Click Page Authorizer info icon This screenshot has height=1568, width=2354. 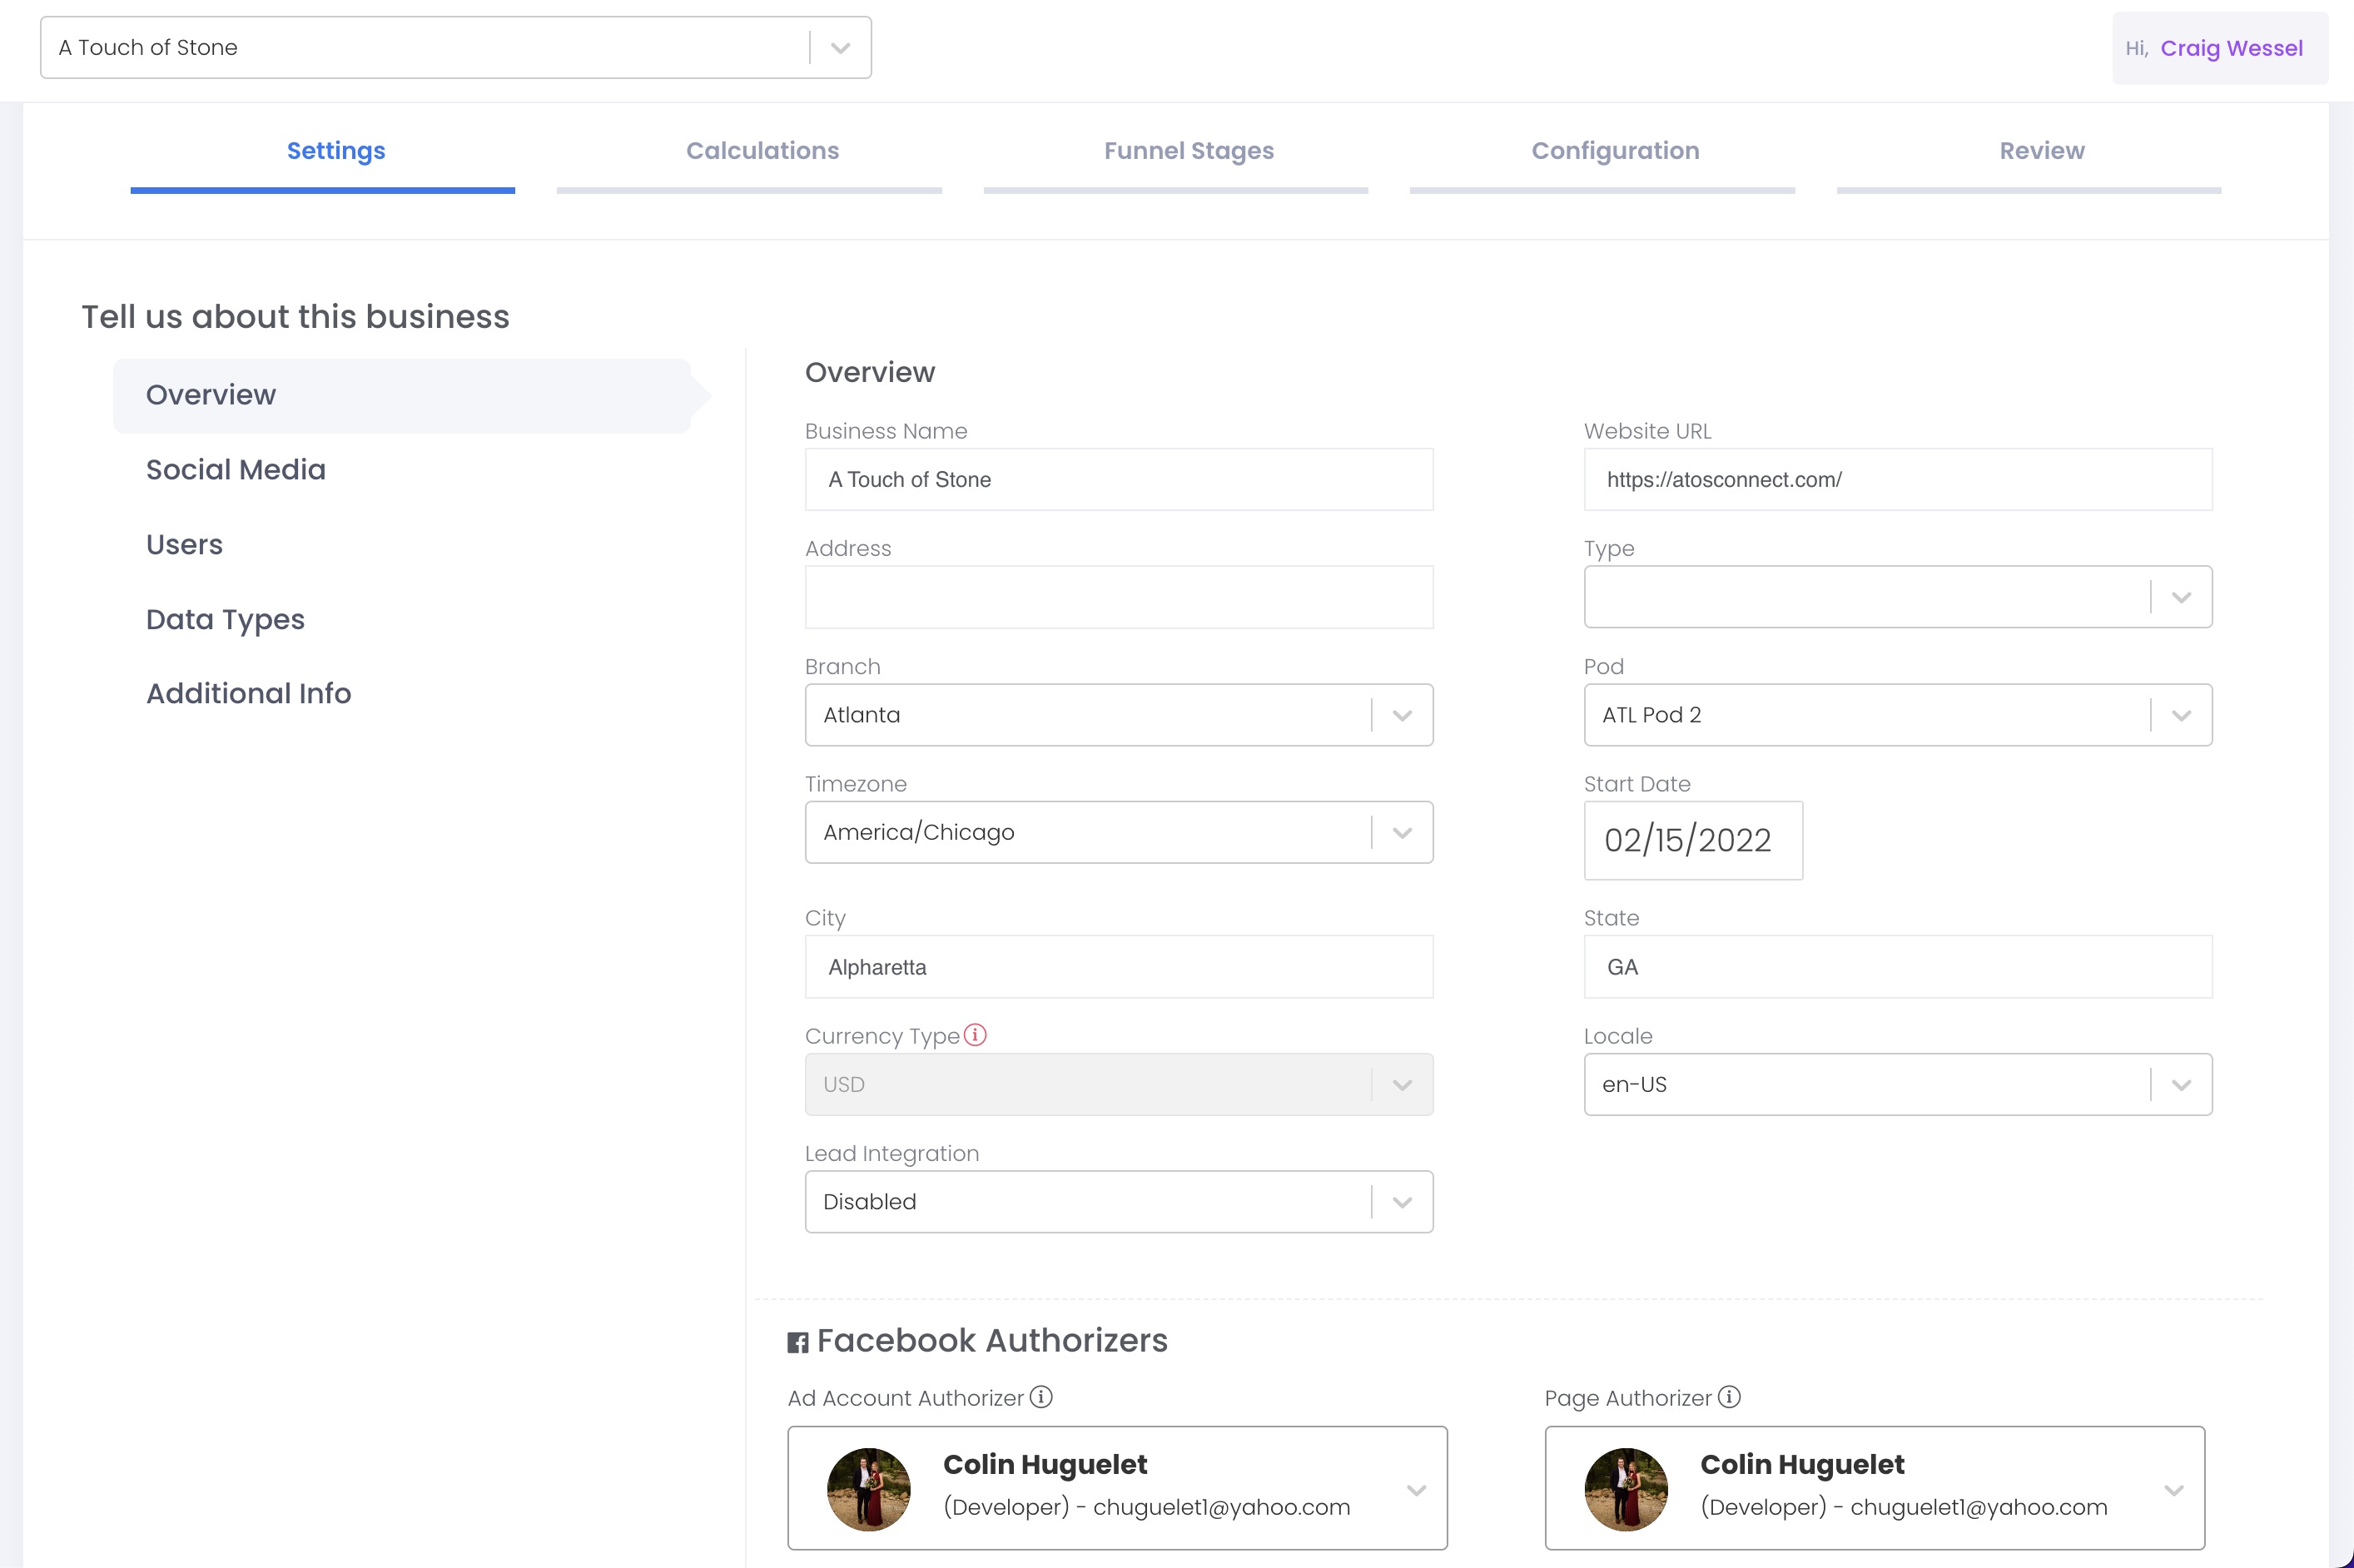pos(1729,1397)
